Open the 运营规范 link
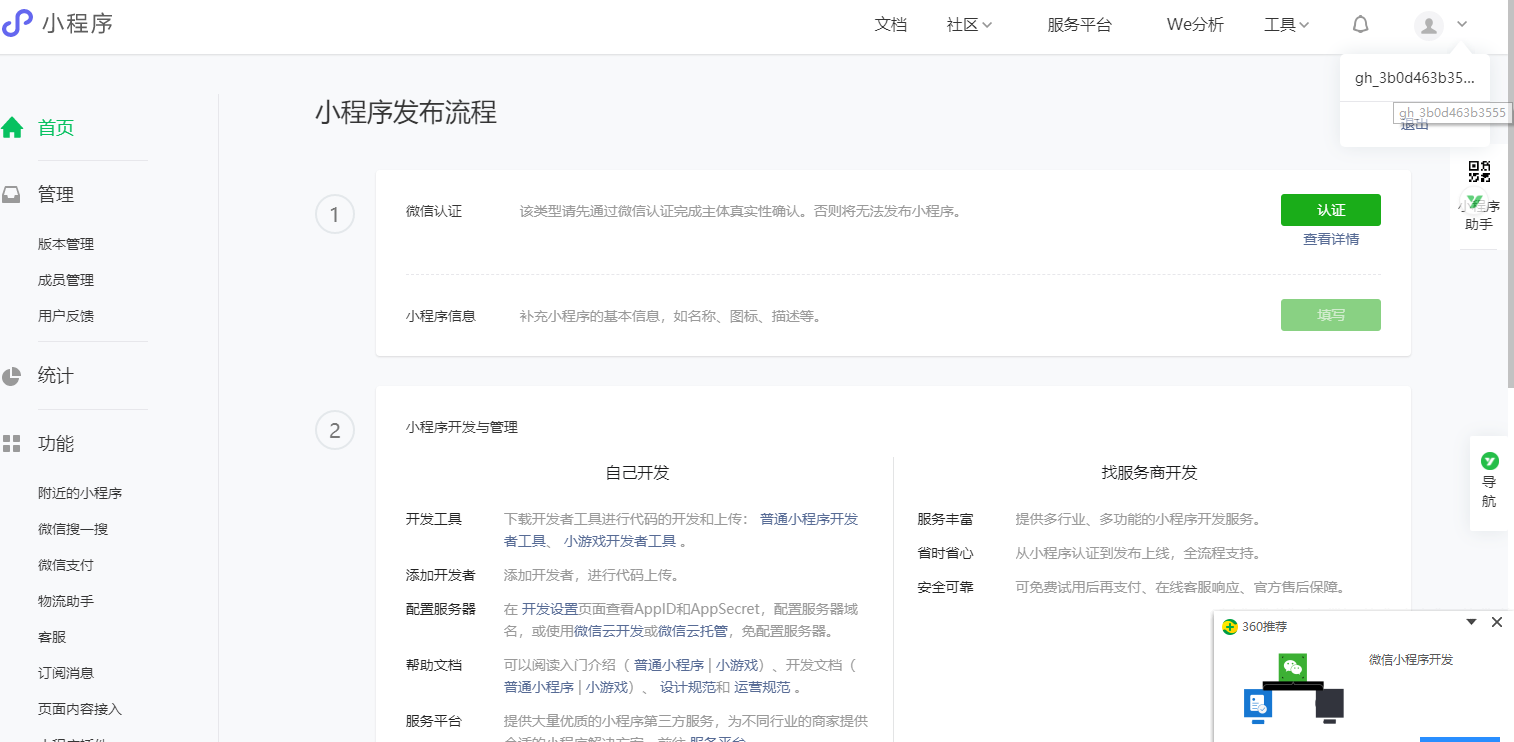The image size is (1514, 742). pos(762,687)
